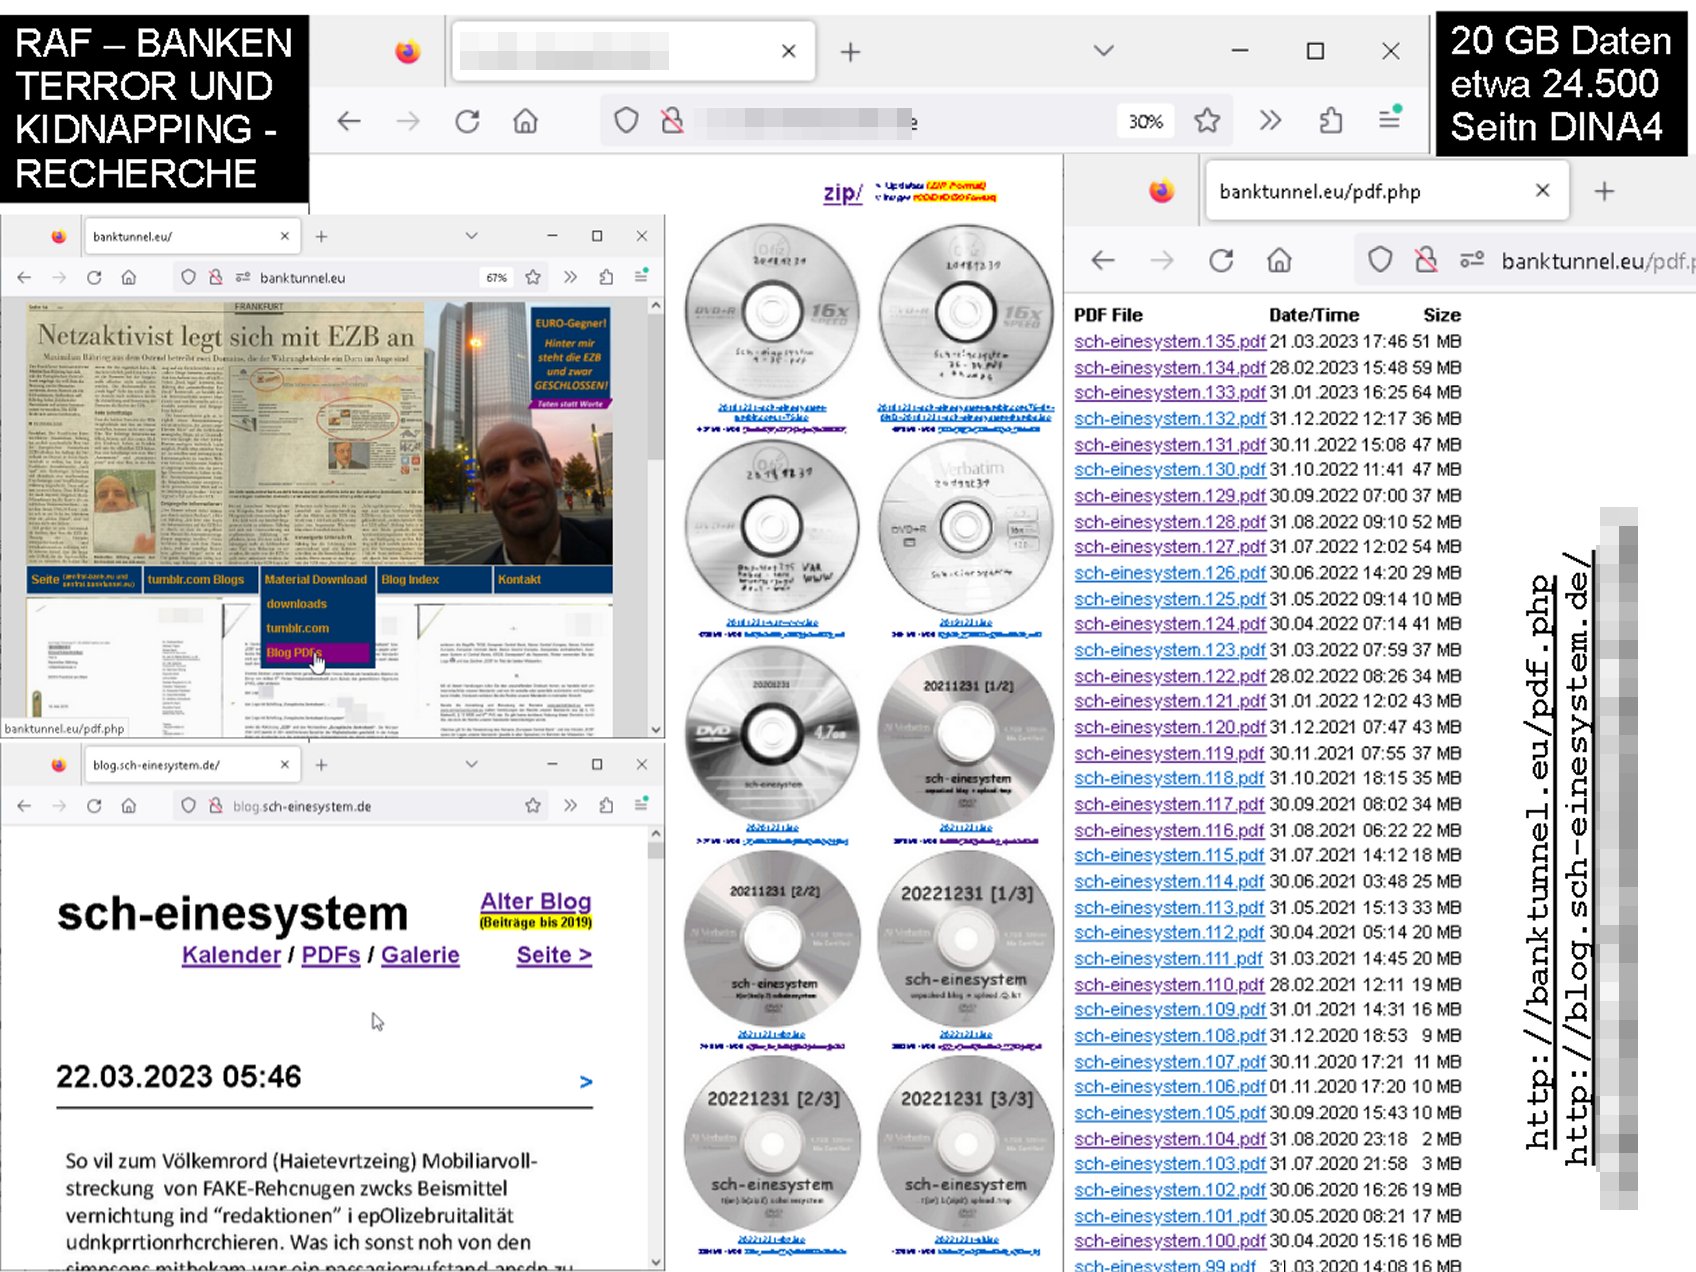Go to next page via Seite > link
This screenshot has height=1272, width=1696.
[554, 955]
